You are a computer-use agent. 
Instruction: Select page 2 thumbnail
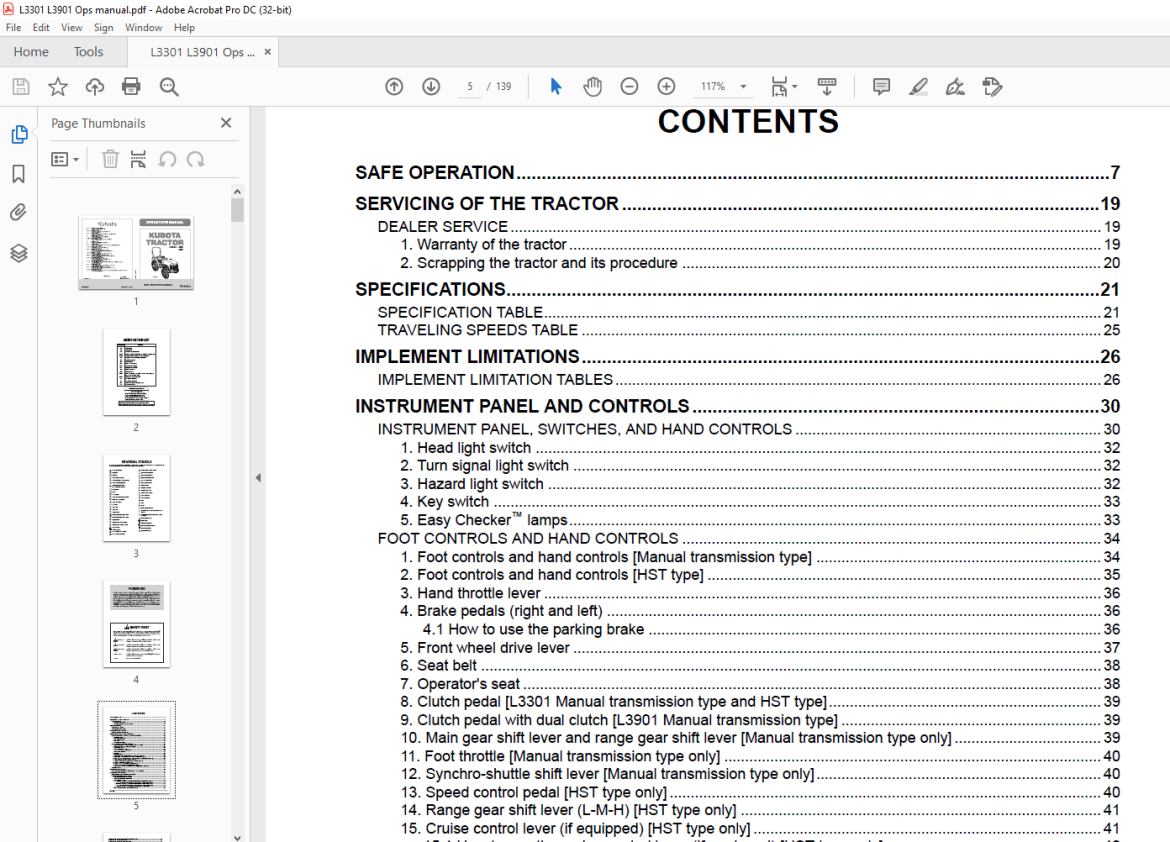pyautogui.click(x=136, y=372)
